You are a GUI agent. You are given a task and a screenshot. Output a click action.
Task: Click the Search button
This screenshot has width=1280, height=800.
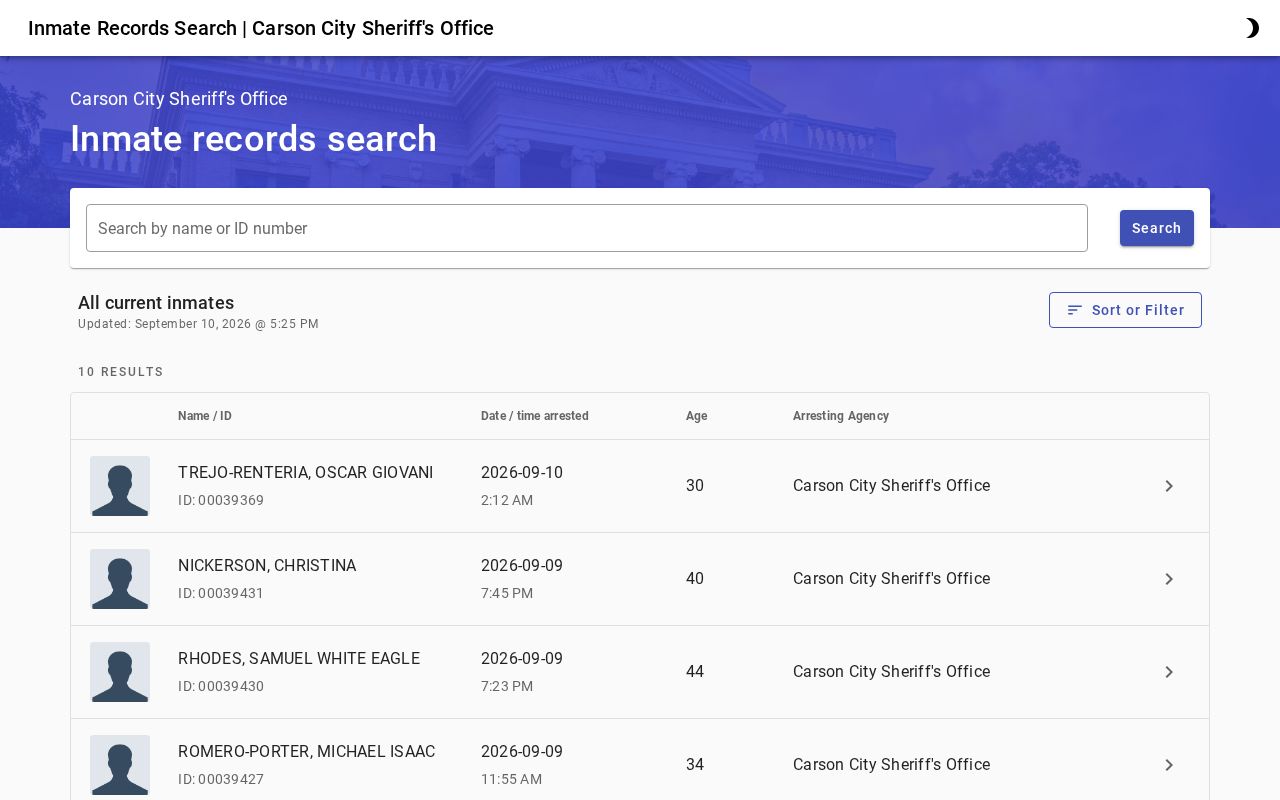point(1157,228)
